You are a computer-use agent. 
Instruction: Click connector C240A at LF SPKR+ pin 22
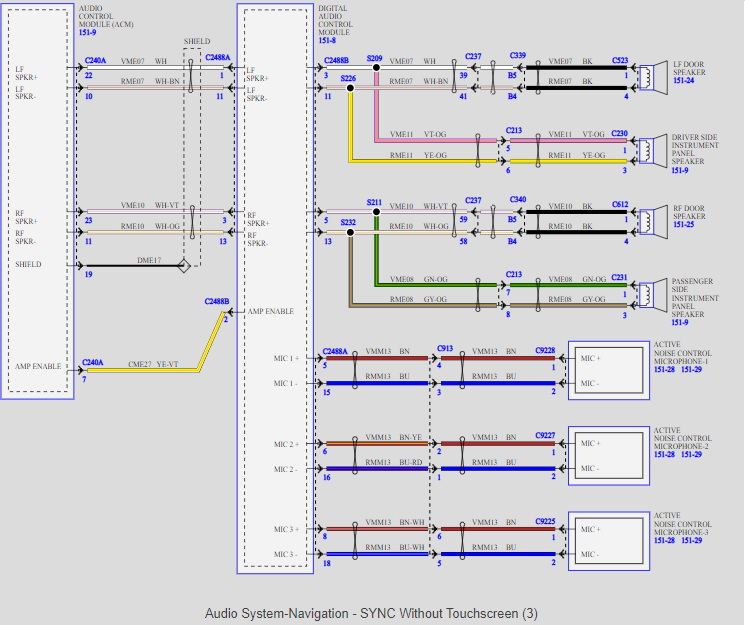(x=96, y=60)
